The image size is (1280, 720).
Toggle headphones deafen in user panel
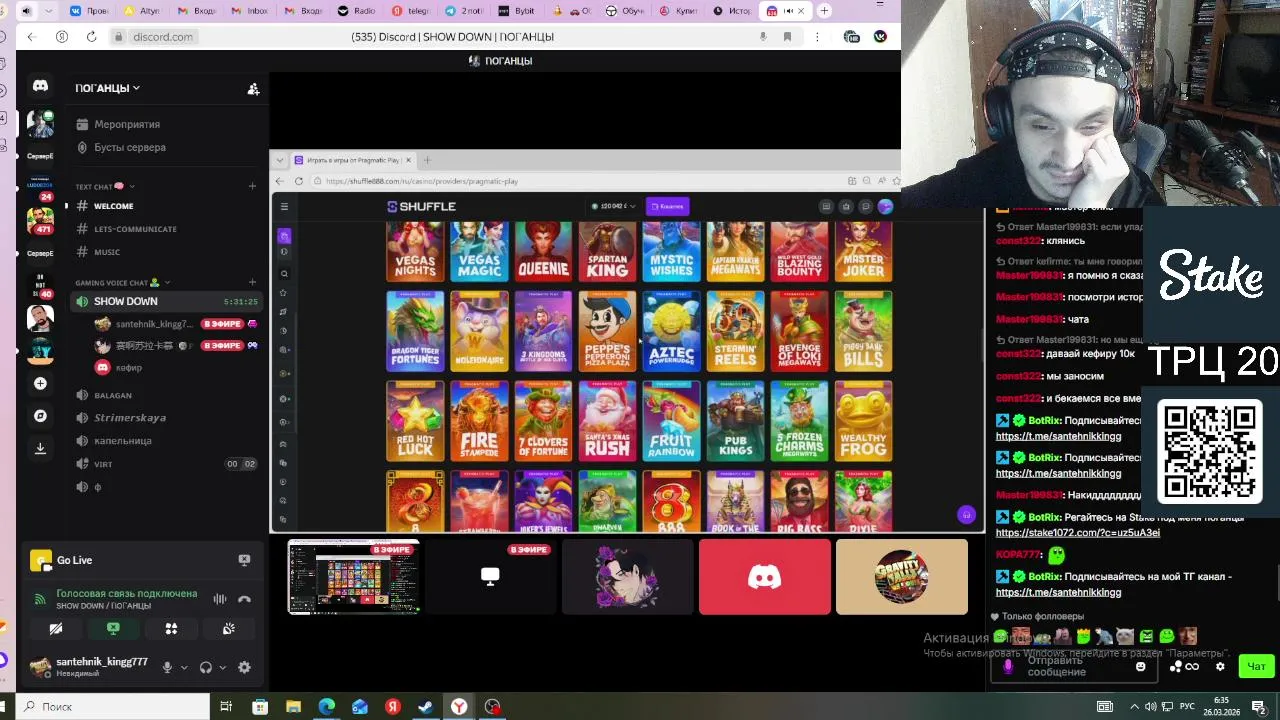206,667
